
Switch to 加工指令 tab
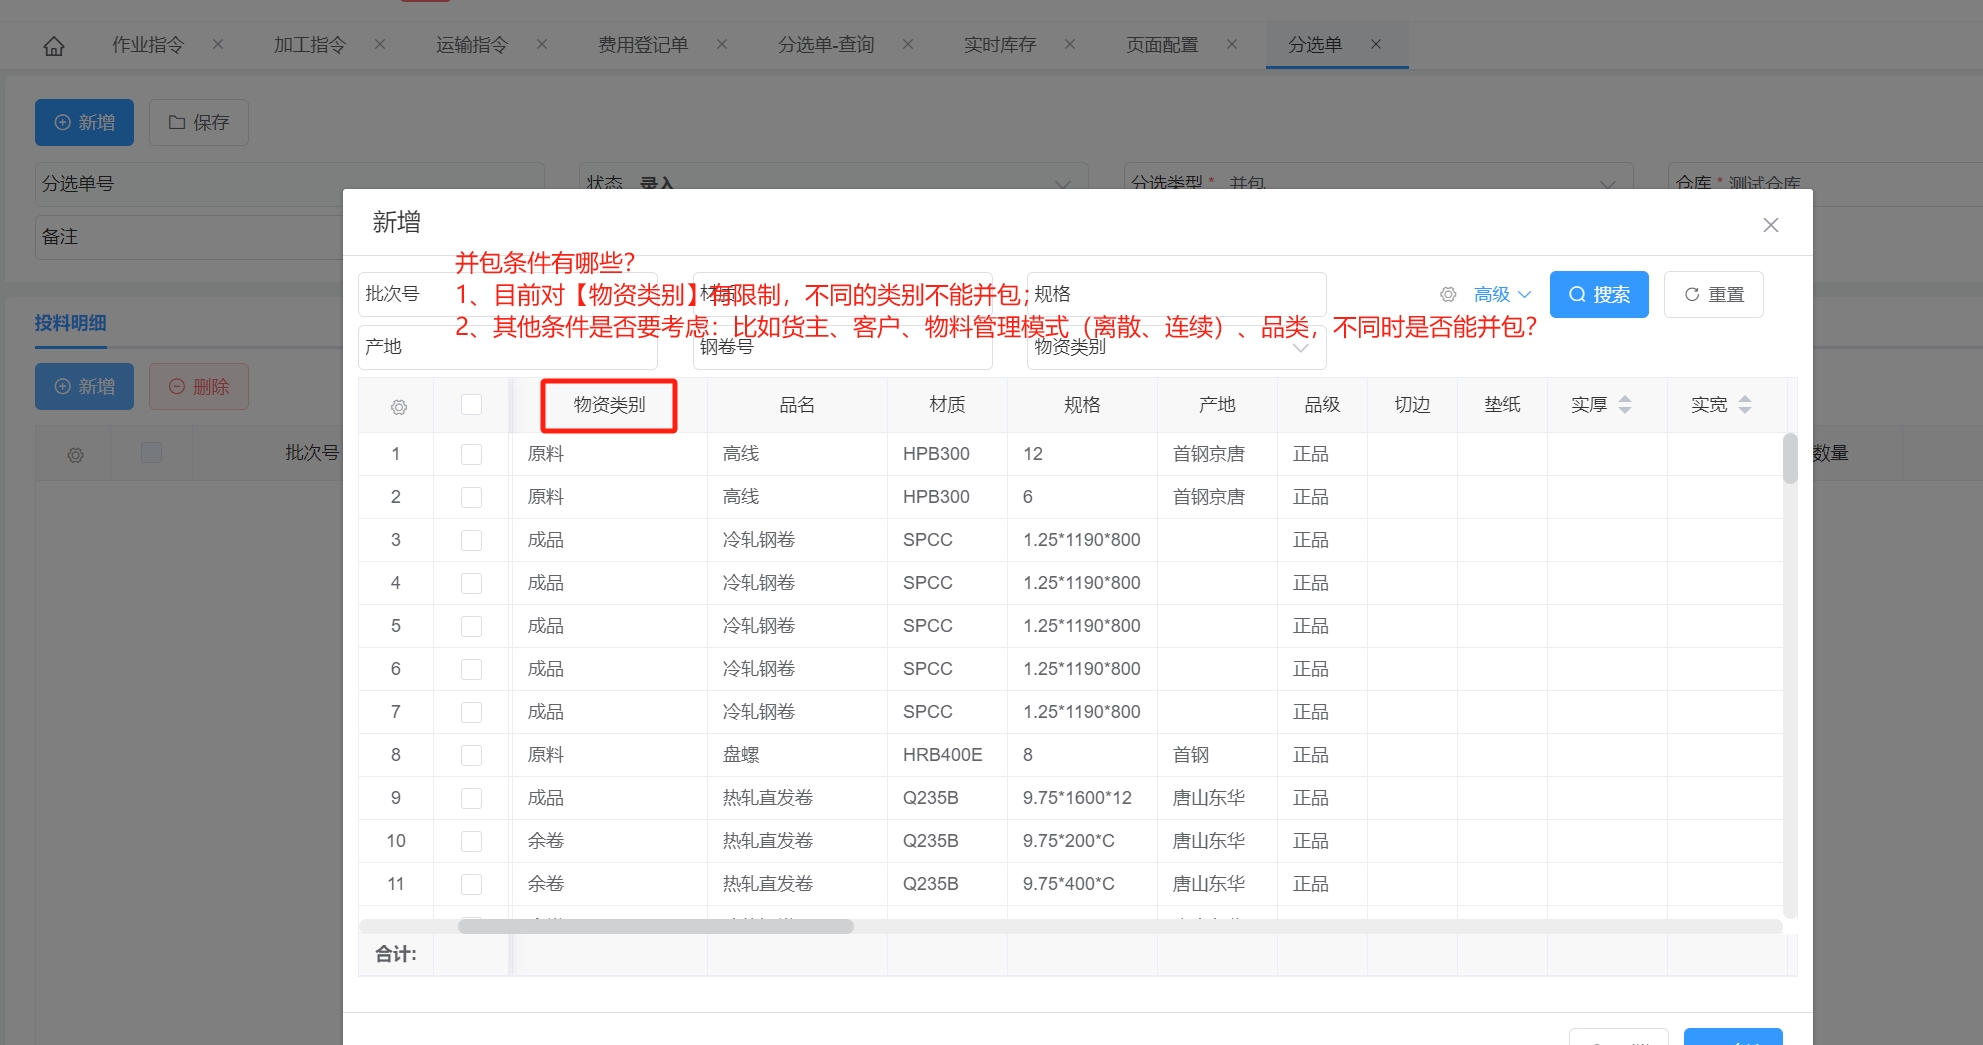pyautogui.click(x=310, y=45)
